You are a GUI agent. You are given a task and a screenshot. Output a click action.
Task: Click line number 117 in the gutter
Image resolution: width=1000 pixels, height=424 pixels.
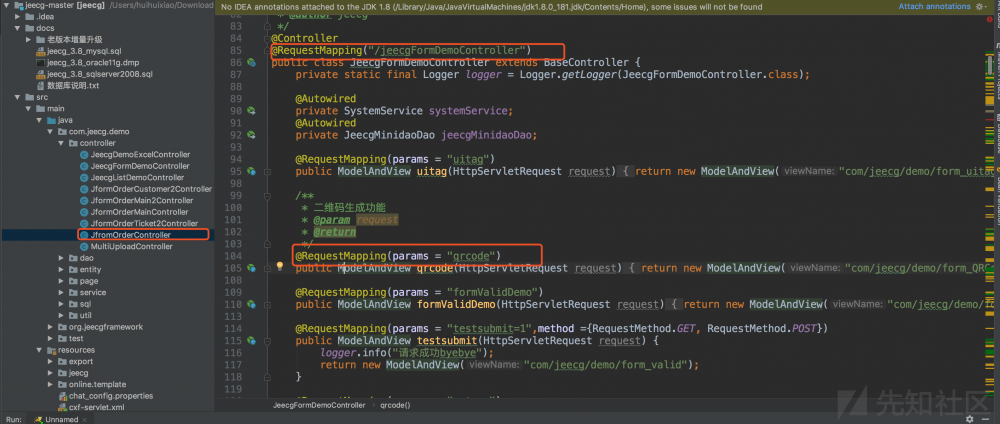[x=234, y=365]
